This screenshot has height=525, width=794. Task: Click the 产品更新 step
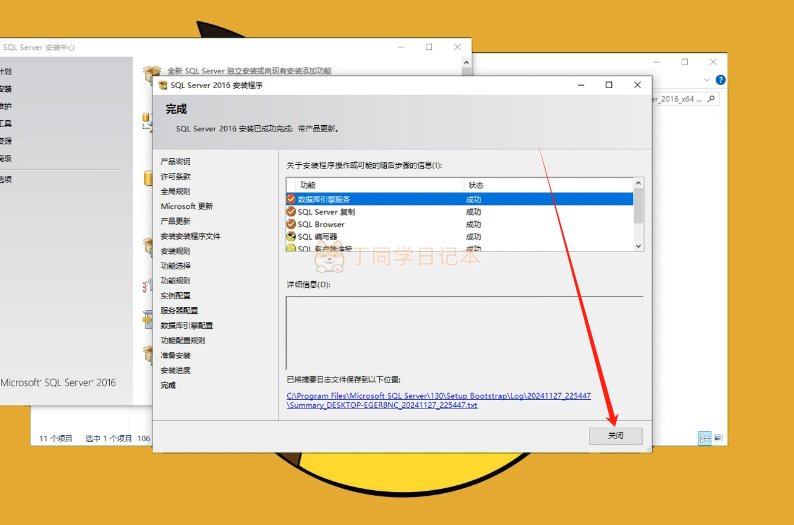175,221
